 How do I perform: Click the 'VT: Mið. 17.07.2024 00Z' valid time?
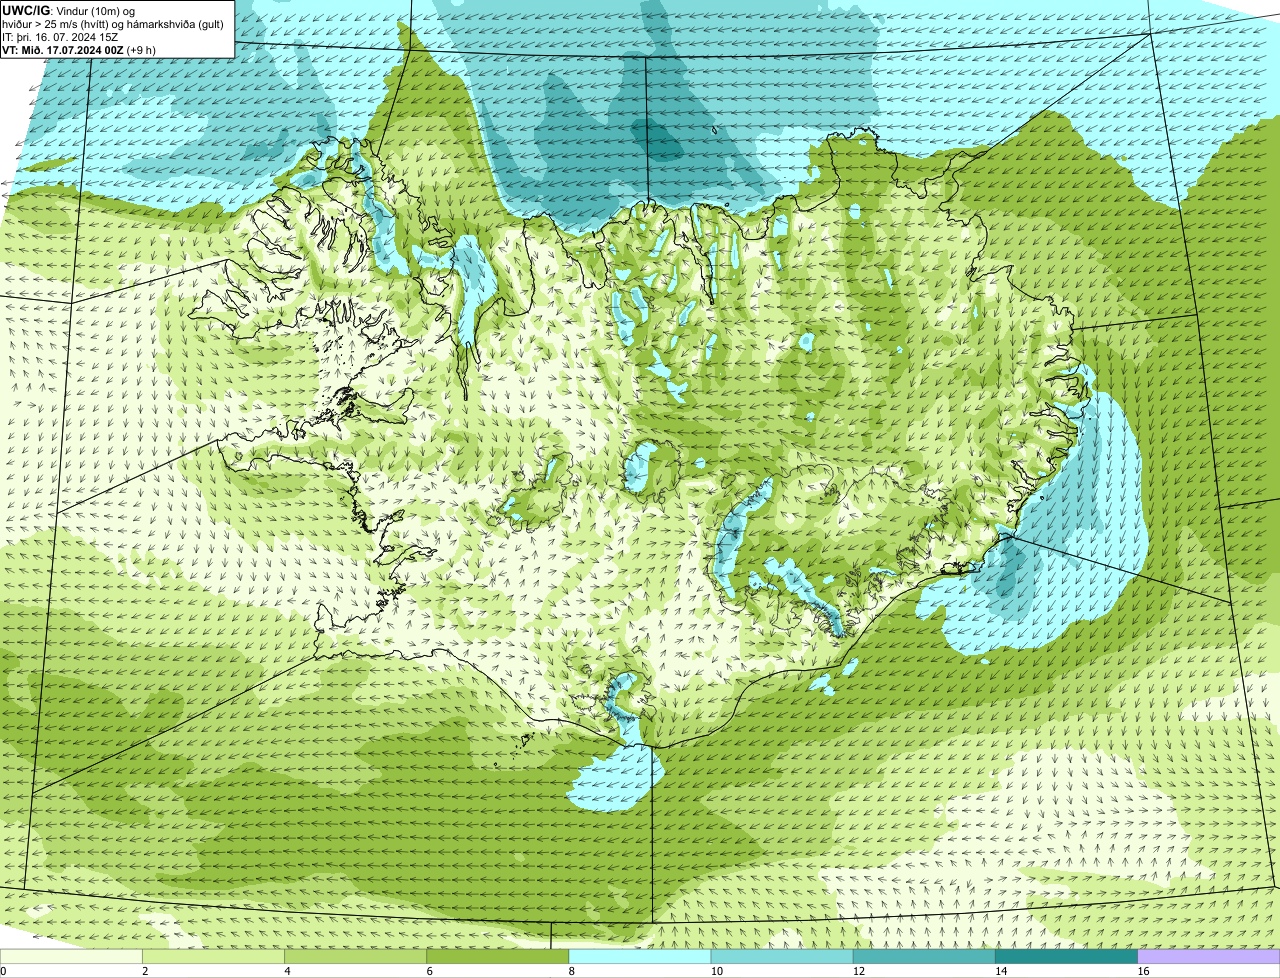click(x=64, y=50)
